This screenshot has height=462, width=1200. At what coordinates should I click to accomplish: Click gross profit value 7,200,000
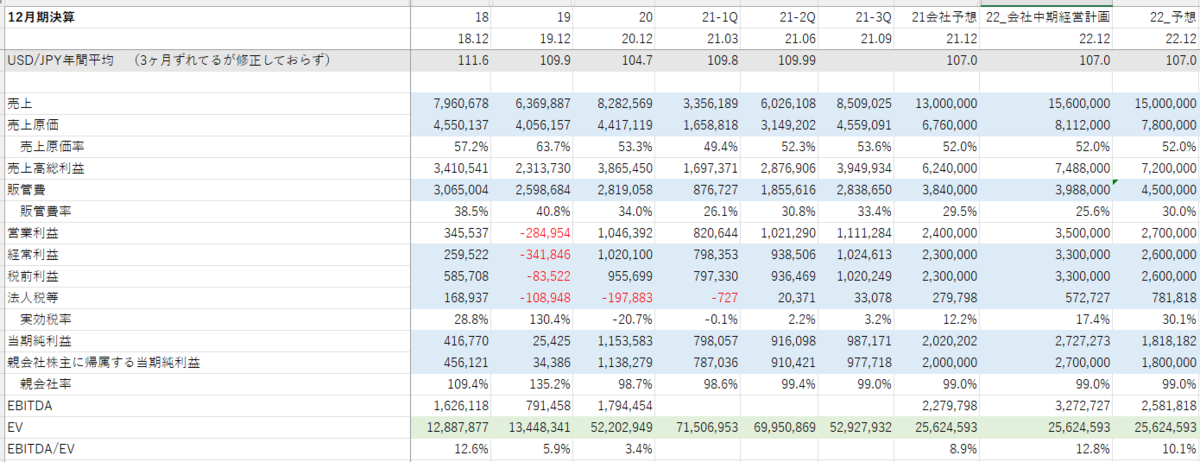(1168, 168)
